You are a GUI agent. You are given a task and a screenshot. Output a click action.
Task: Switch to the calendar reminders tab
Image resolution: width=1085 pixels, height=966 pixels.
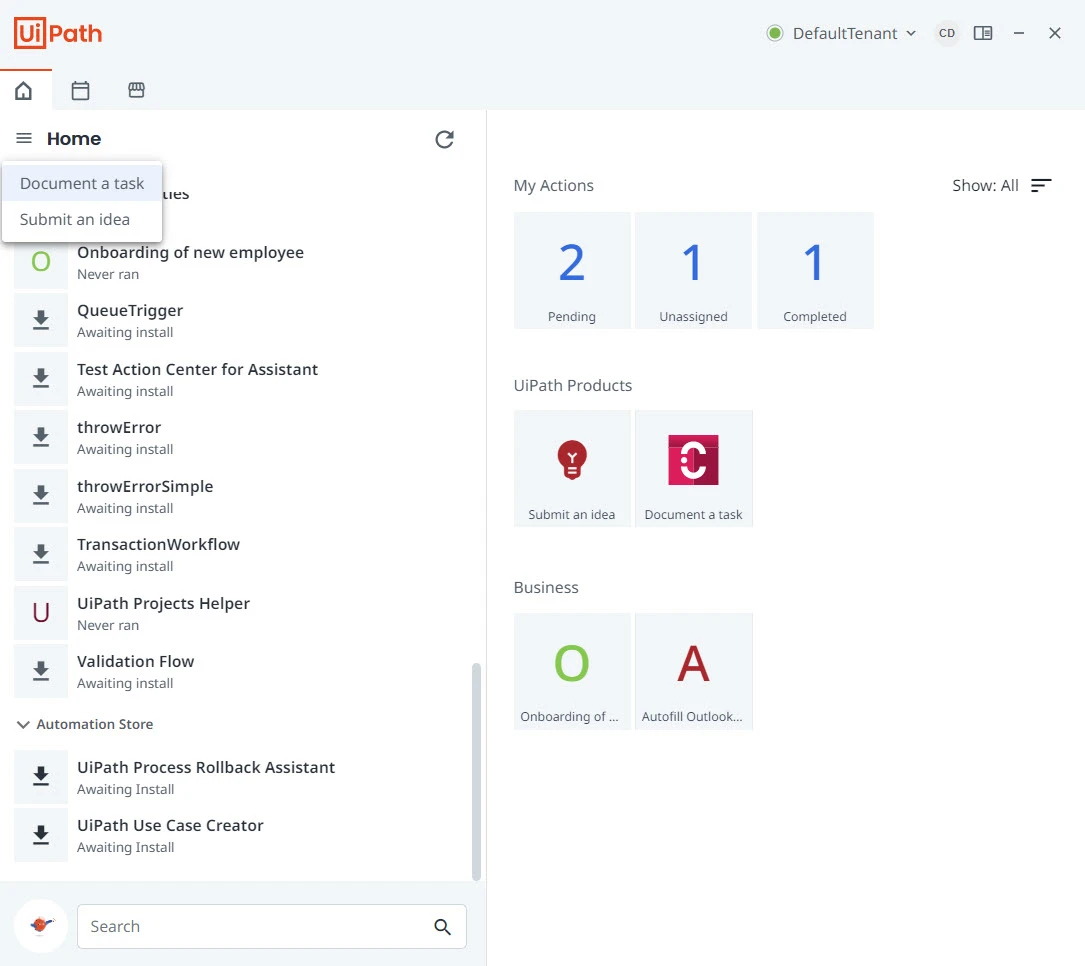[80, 90]
